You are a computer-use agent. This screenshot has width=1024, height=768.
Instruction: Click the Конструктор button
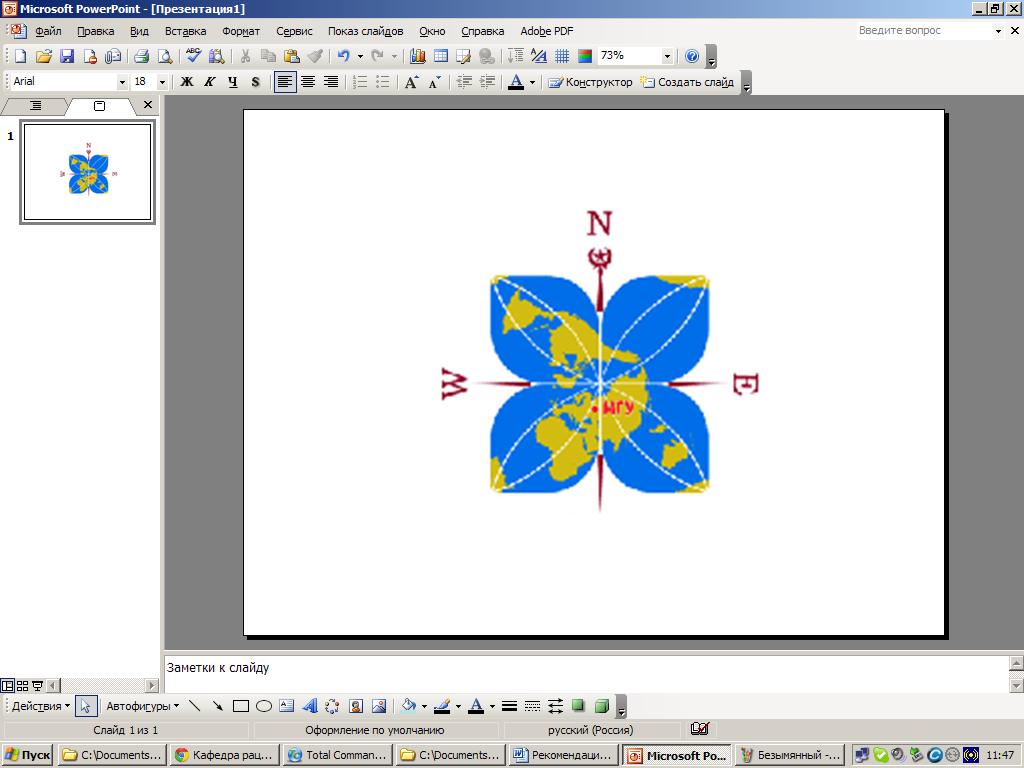(x=590, y=82)
